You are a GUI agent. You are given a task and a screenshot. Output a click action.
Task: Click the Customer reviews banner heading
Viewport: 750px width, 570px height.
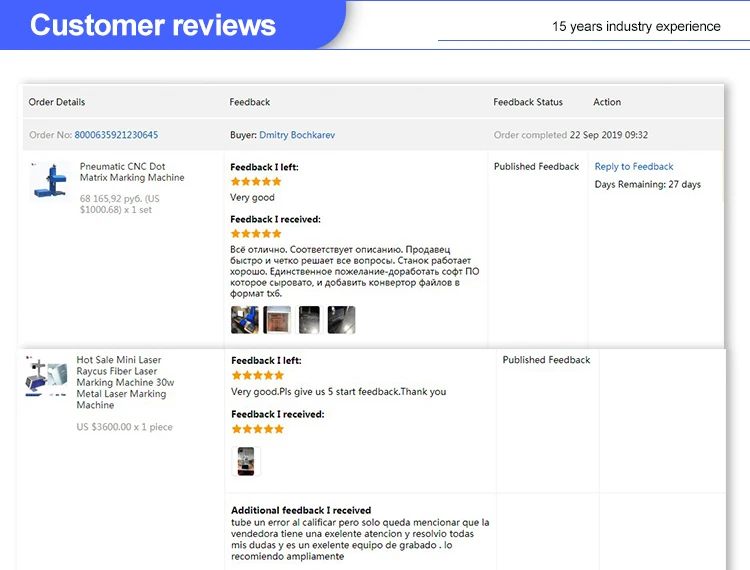coord(153,25)
